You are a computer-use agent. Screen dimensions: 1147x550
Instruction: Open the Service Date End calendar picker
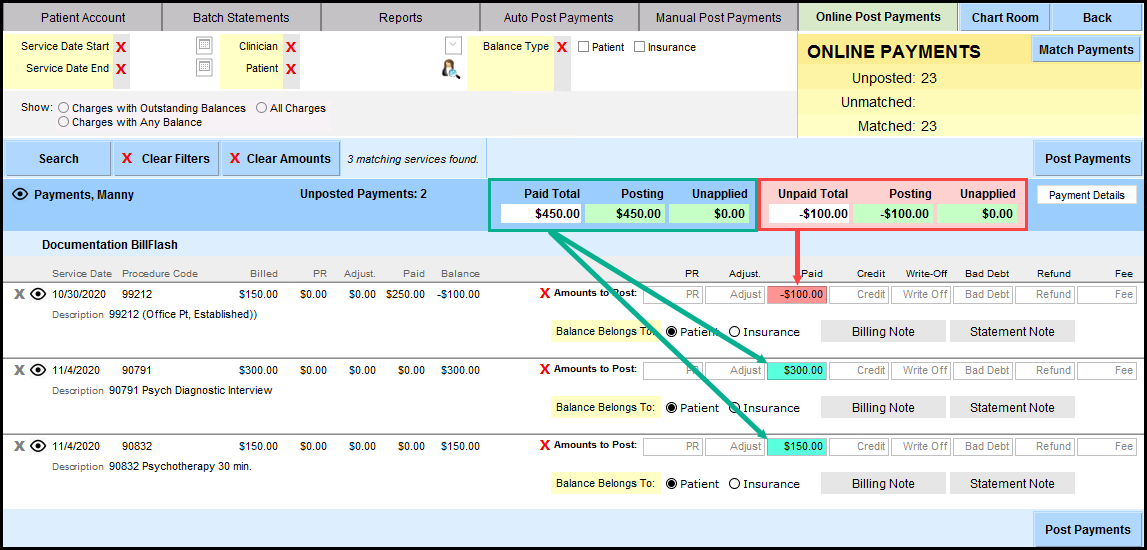point(204,68)
